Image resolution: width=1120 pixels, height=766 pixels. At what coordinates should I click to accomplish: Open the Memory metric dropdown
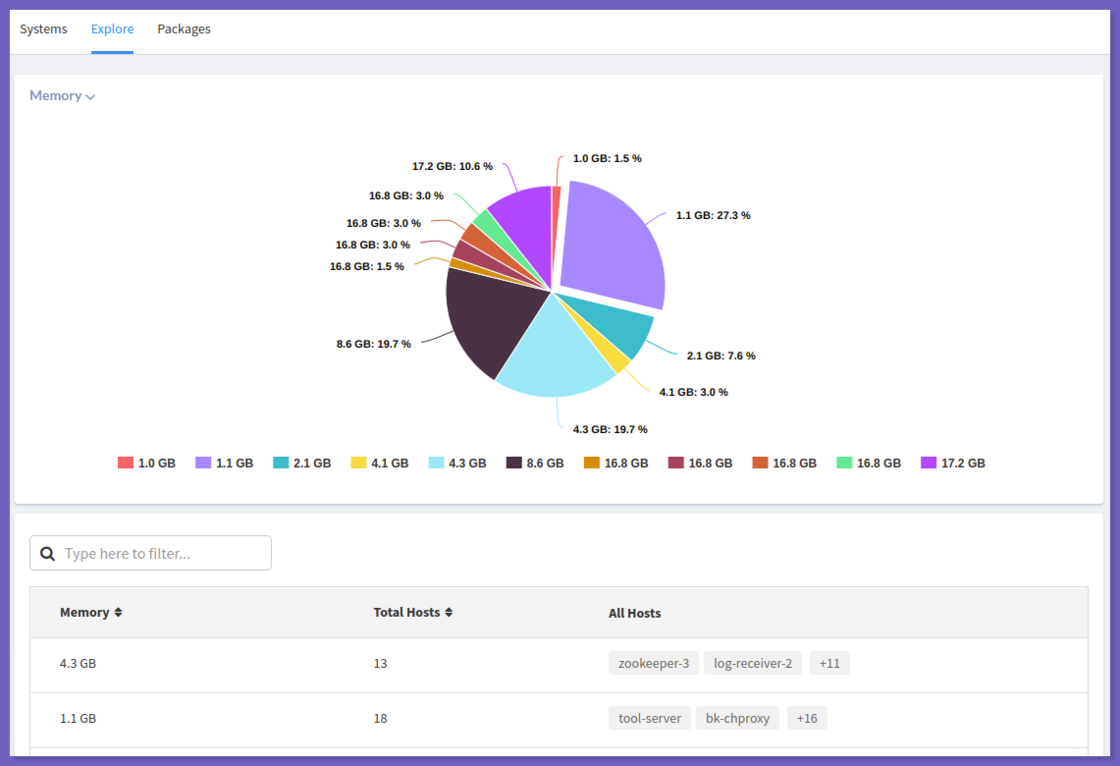pos(62,95)
